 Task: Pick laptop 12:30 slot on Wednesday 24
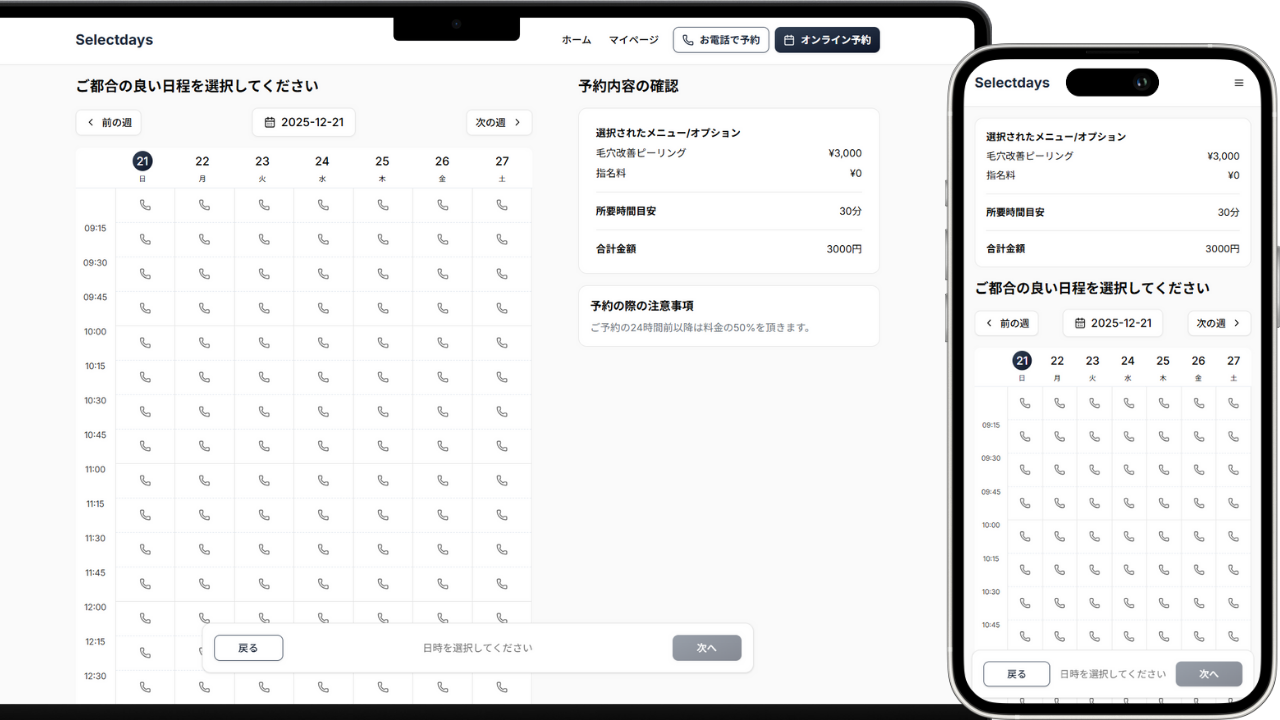click(323, 687)
